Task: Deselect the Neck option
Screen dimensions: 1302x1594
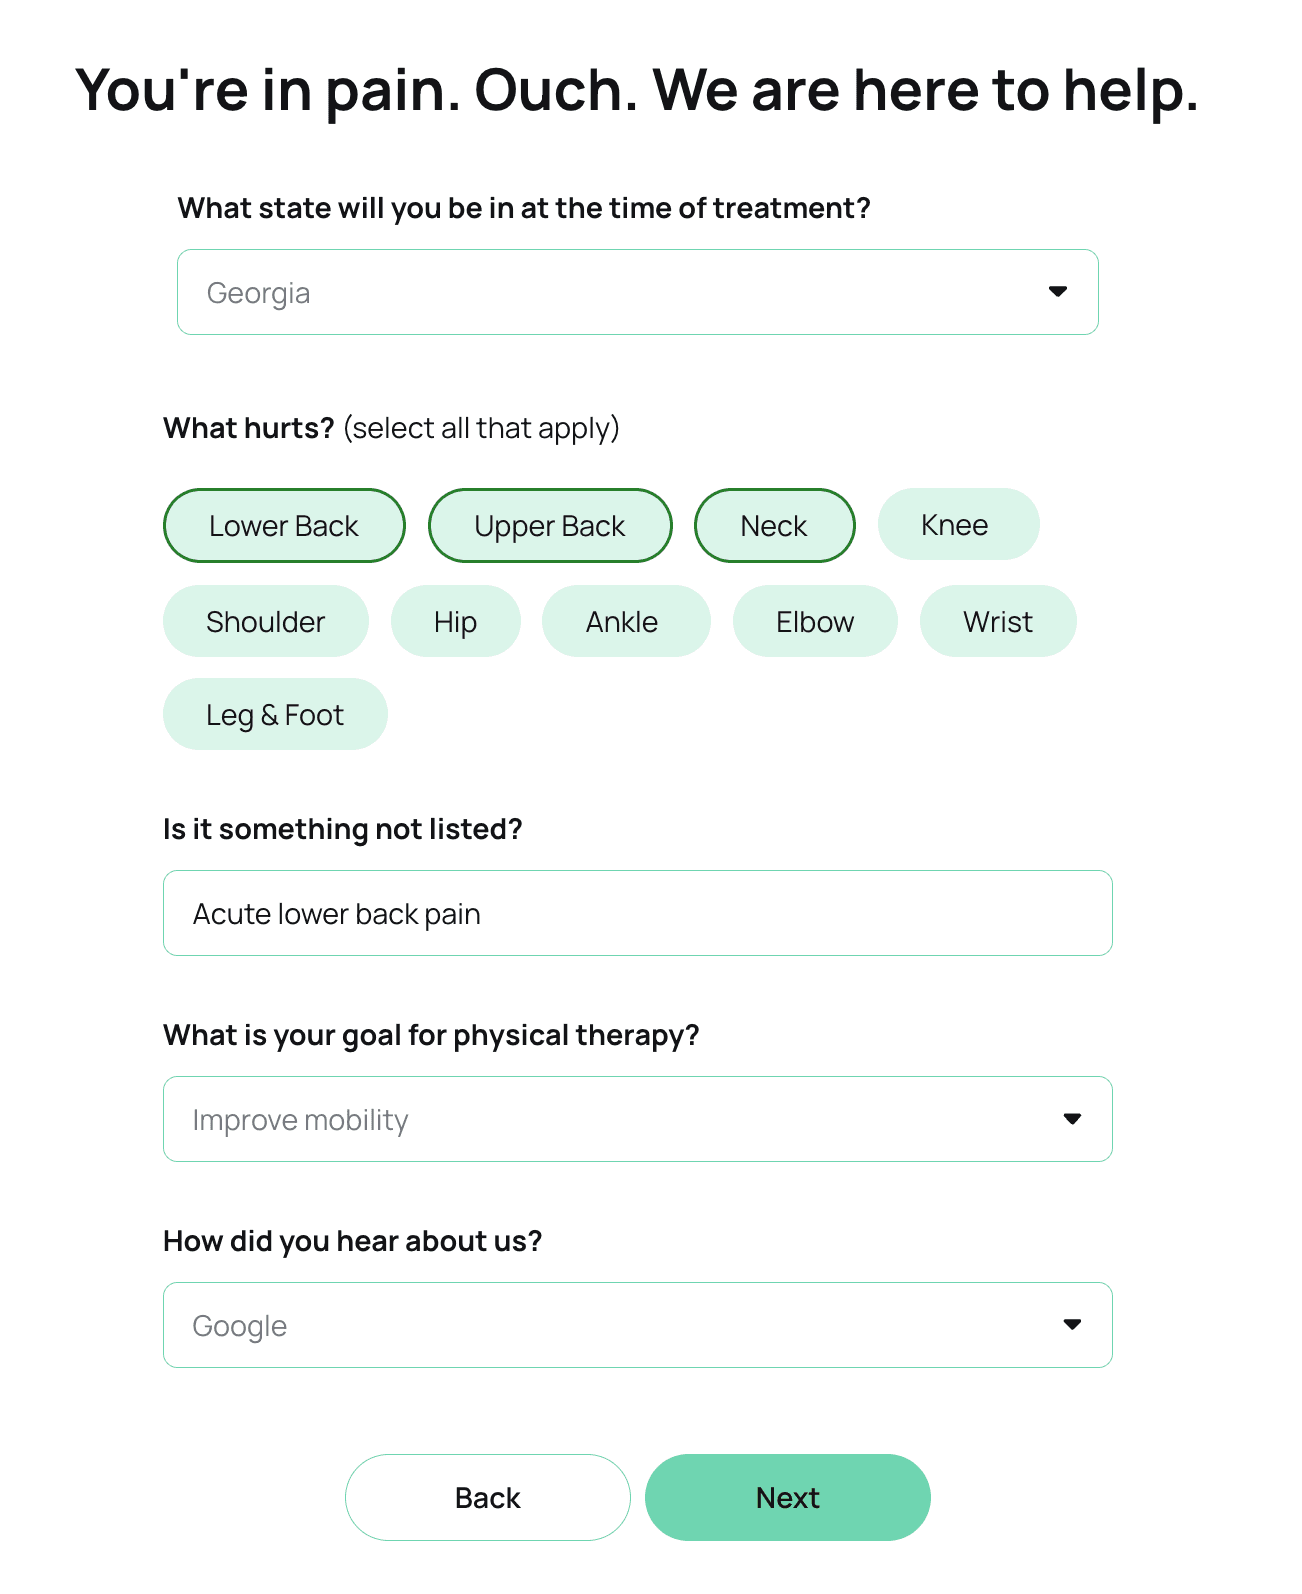Action: (x=774, y=525)
